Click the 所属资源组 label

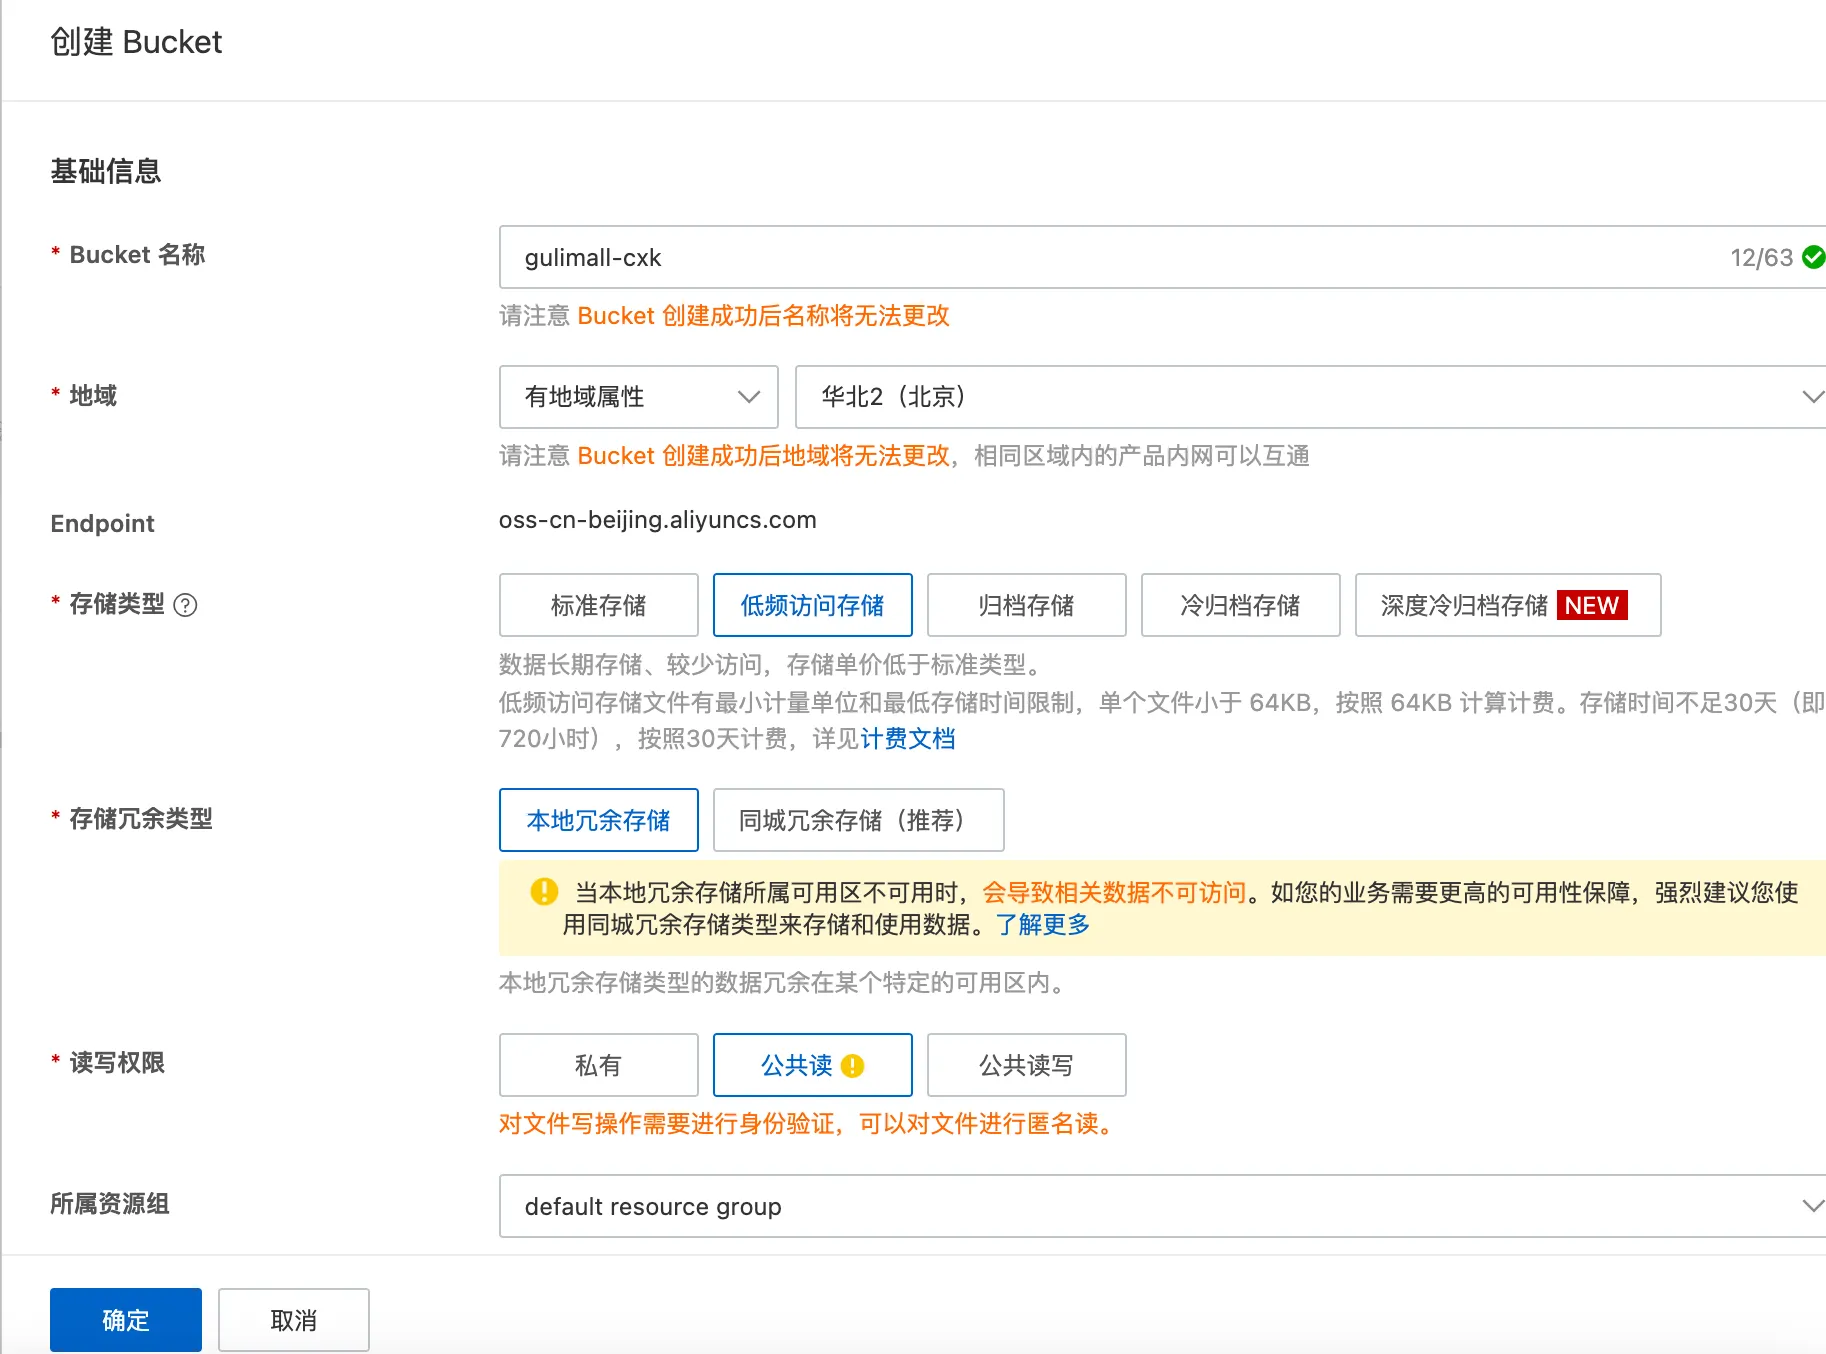[x=110, y=1204]
